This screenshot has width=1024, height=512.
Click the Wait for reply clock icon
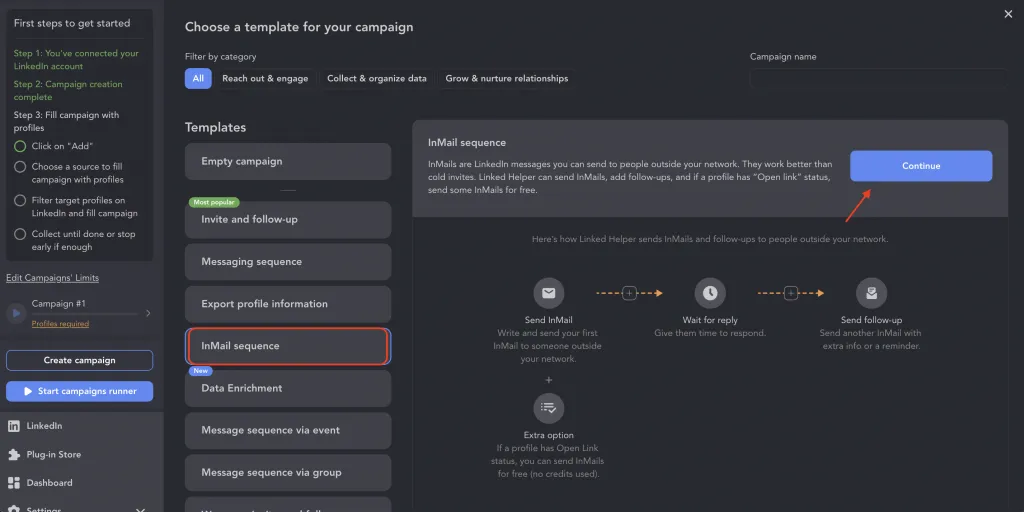click(710, 293)
